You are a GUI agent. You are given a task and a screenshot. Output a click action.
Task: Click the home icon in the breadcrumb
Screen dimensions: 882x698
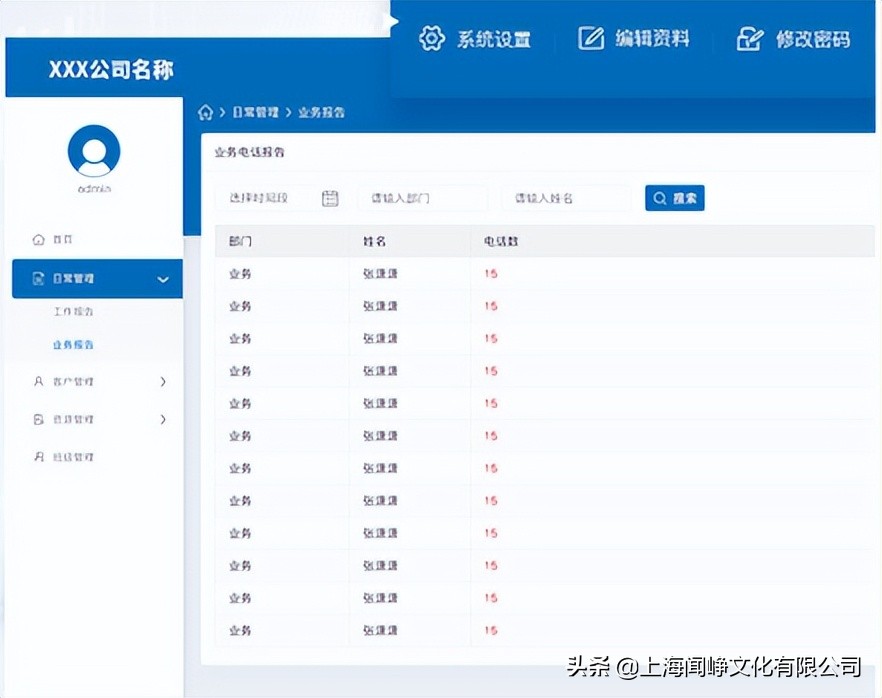[205, 112]
